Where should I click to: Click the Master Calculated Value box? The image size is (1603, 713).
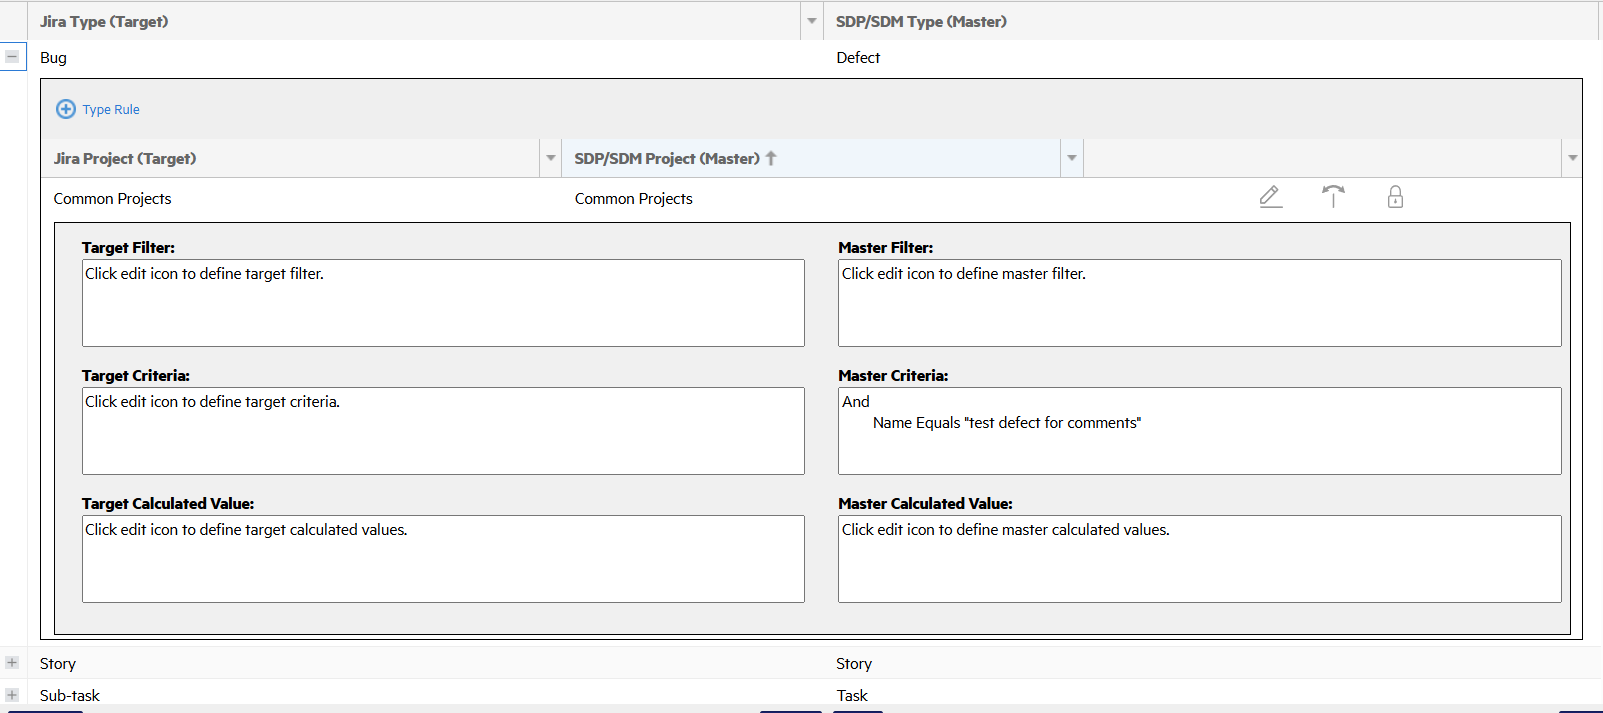coord(1199,559)
